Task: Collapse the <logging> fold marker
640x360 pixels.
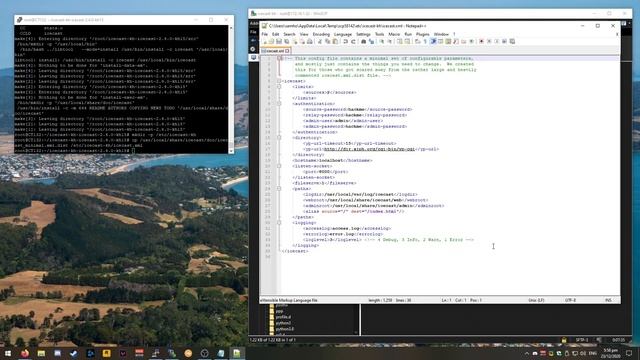Action: tap(279, 223)
